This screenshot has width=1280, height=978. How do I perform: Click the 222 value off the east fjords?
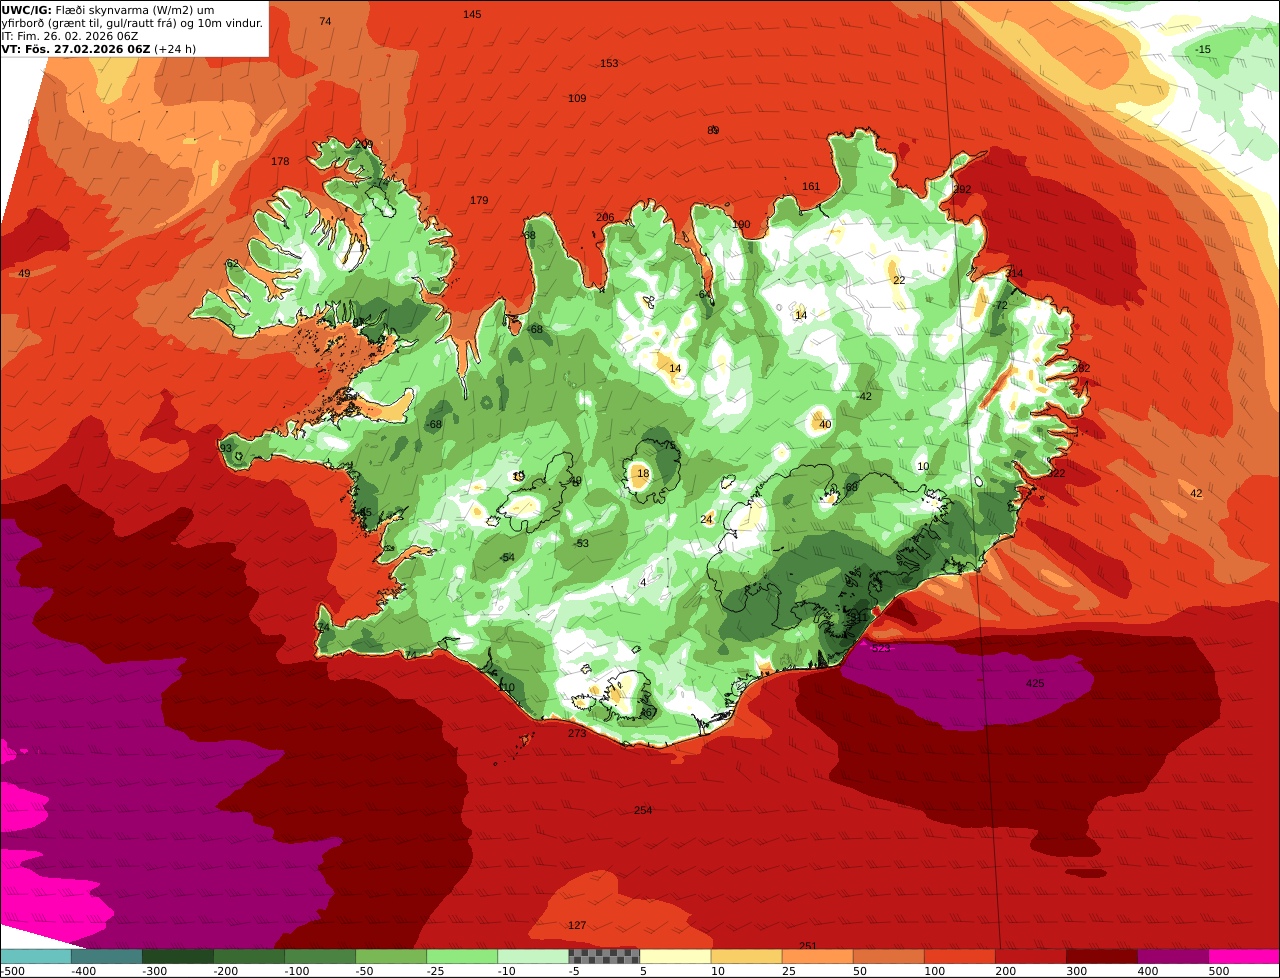(1056, 474)
